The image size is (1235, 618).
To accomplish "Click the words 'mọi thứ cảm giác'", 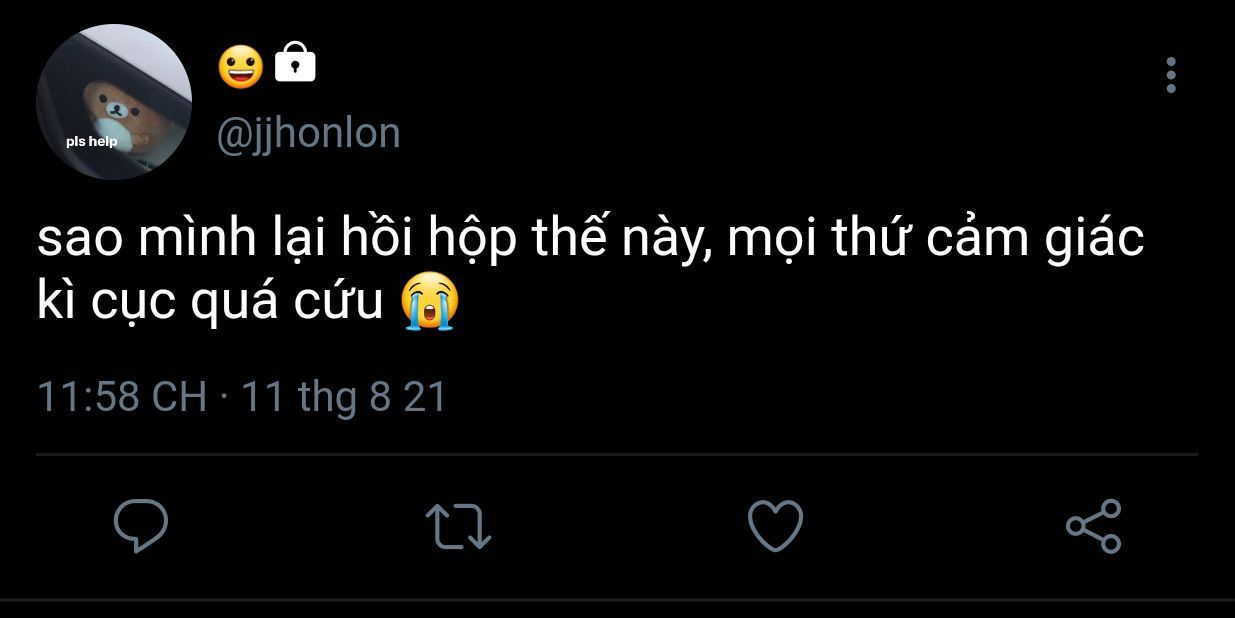I will (935, 239).
